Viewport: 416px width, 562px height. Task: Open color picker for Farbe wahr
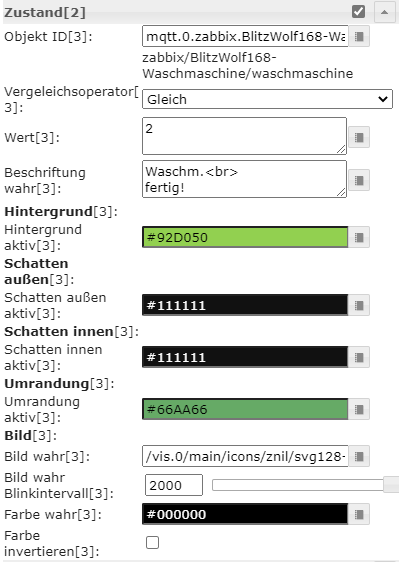(x=359, y=514)
